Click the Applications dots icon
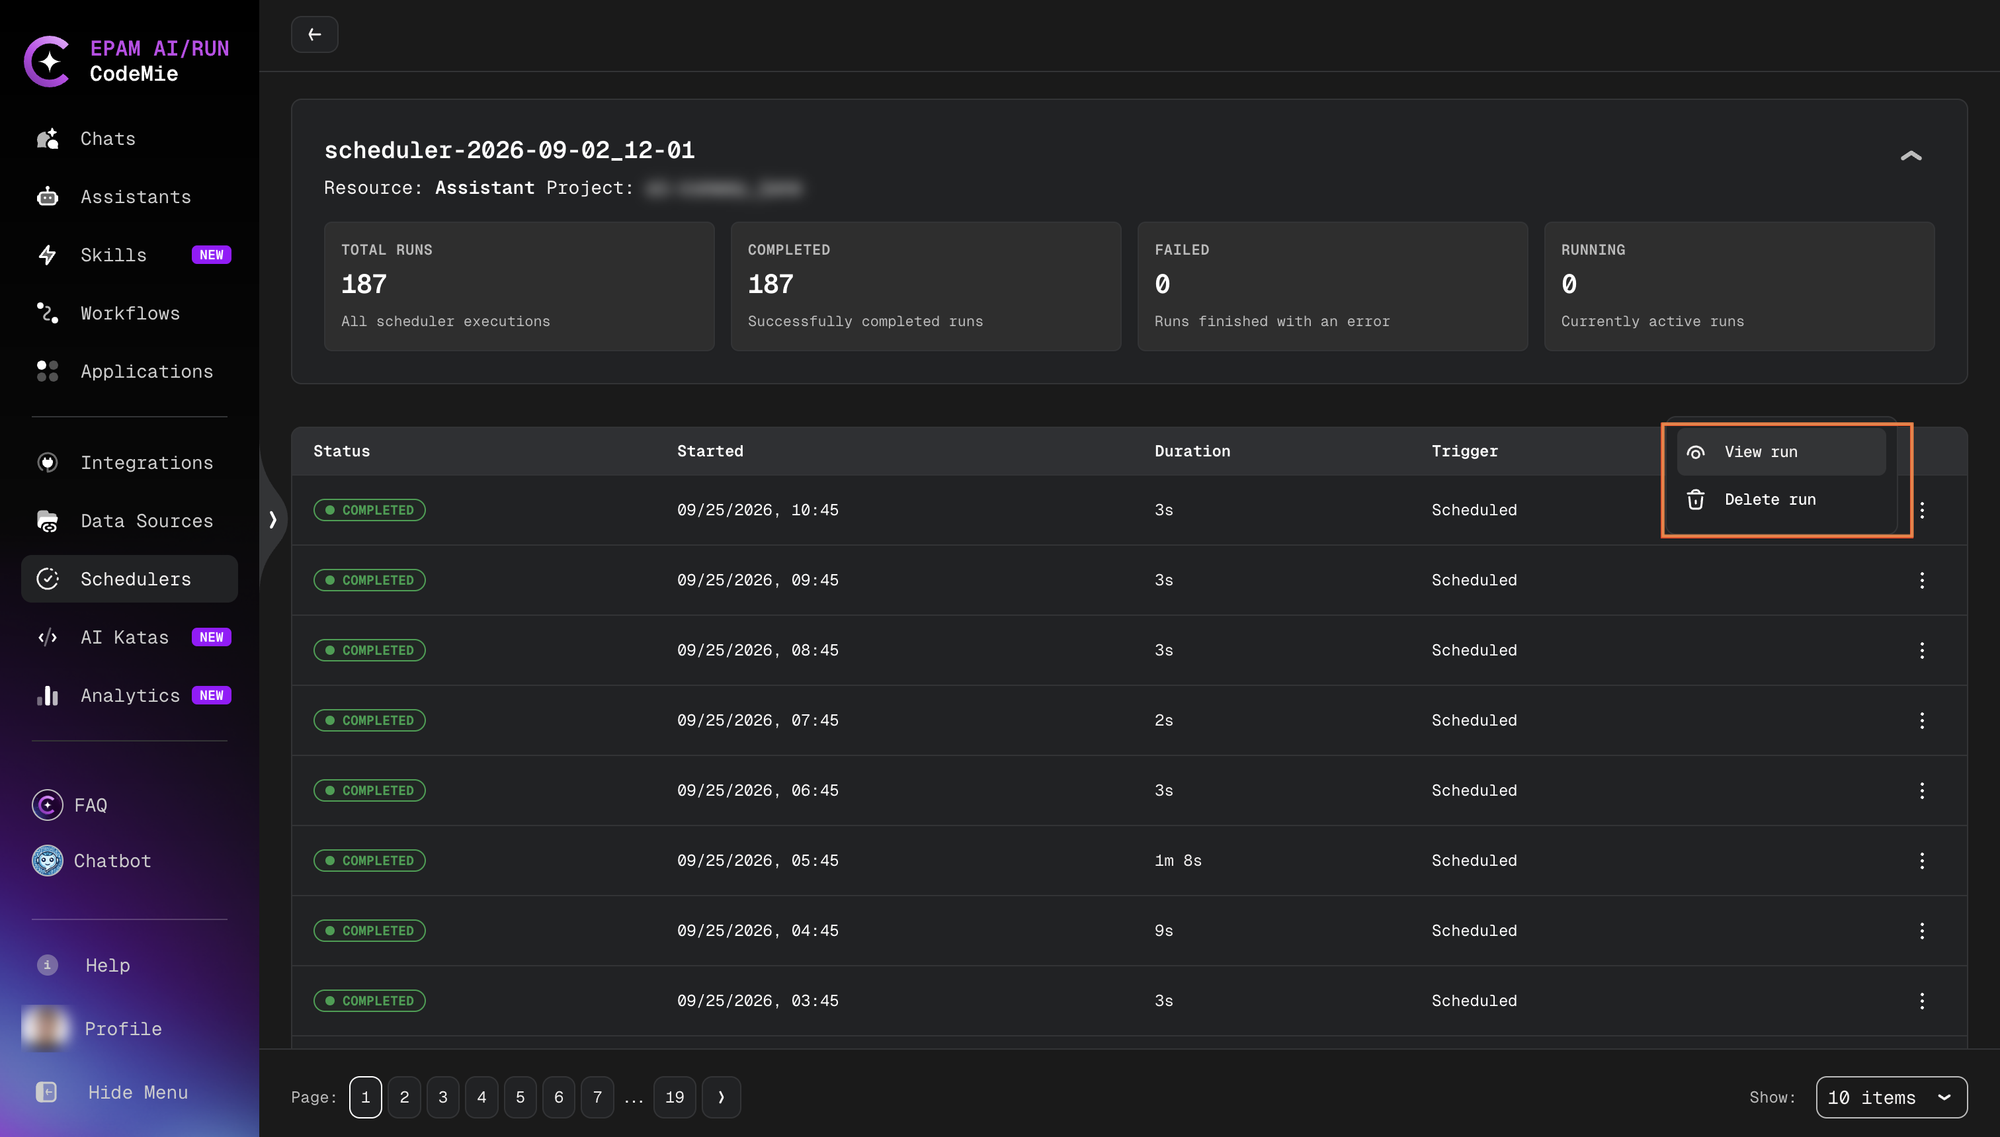Screen dimensions: 2000x1137 tap(47, 371)
